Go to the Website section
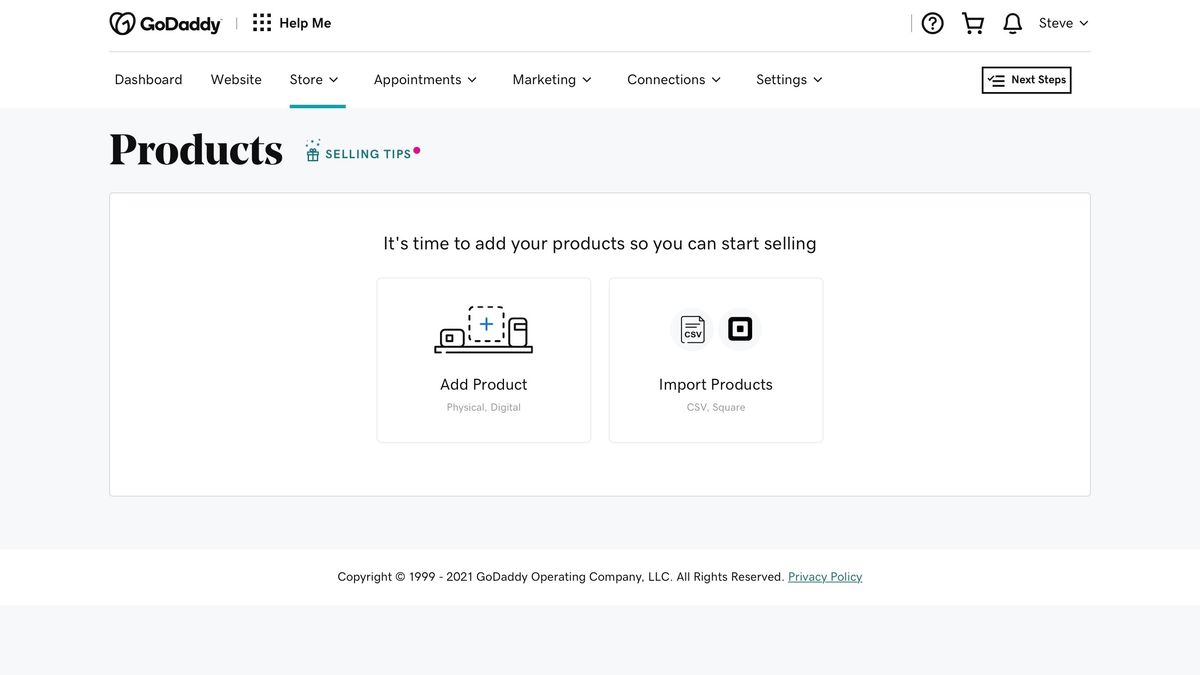This screenshot has height=675, width=1200. (x=235, y=79)
